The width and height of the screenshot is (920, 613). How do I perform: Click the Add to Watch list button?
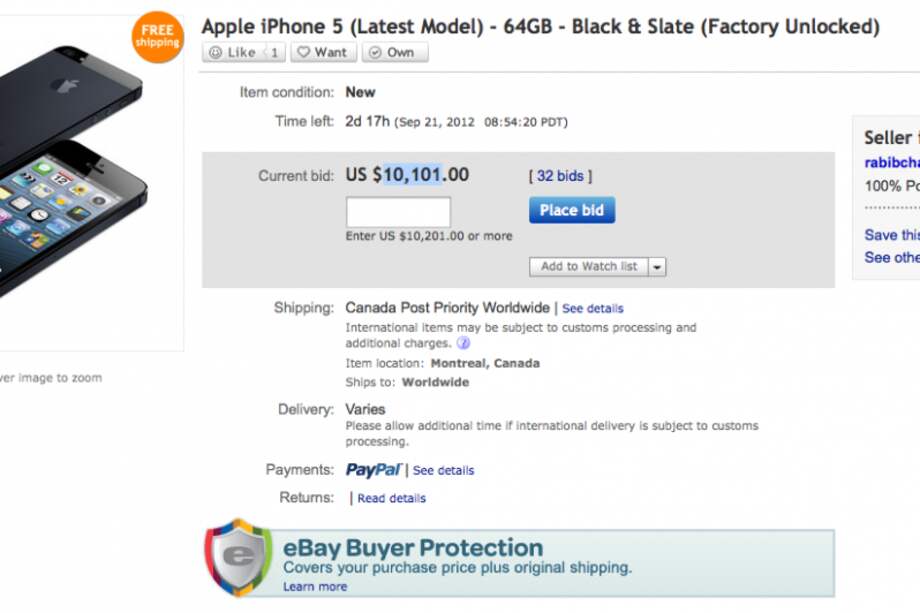(x=589, y=267)
